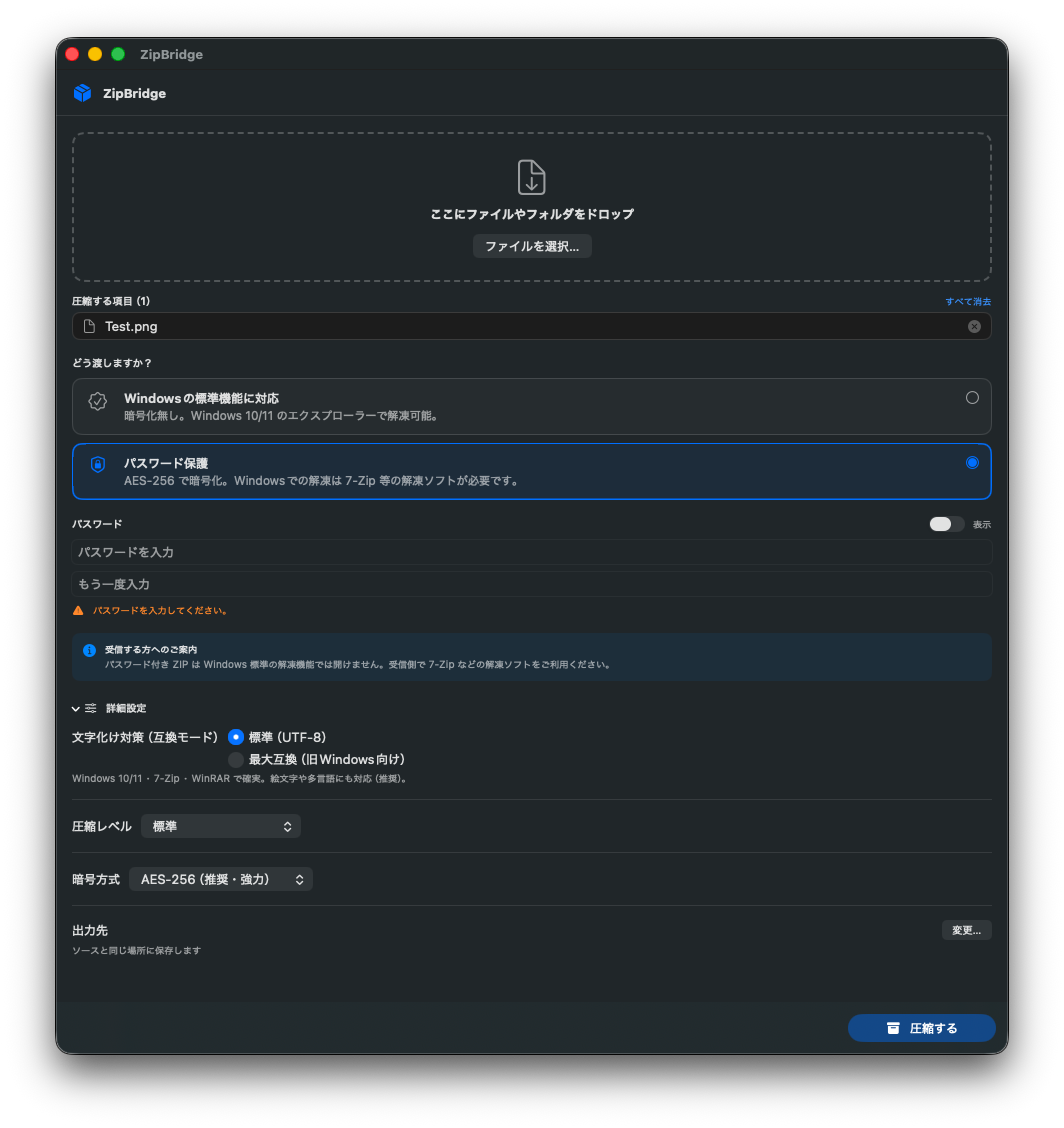Click the 出力先 label

90,930
